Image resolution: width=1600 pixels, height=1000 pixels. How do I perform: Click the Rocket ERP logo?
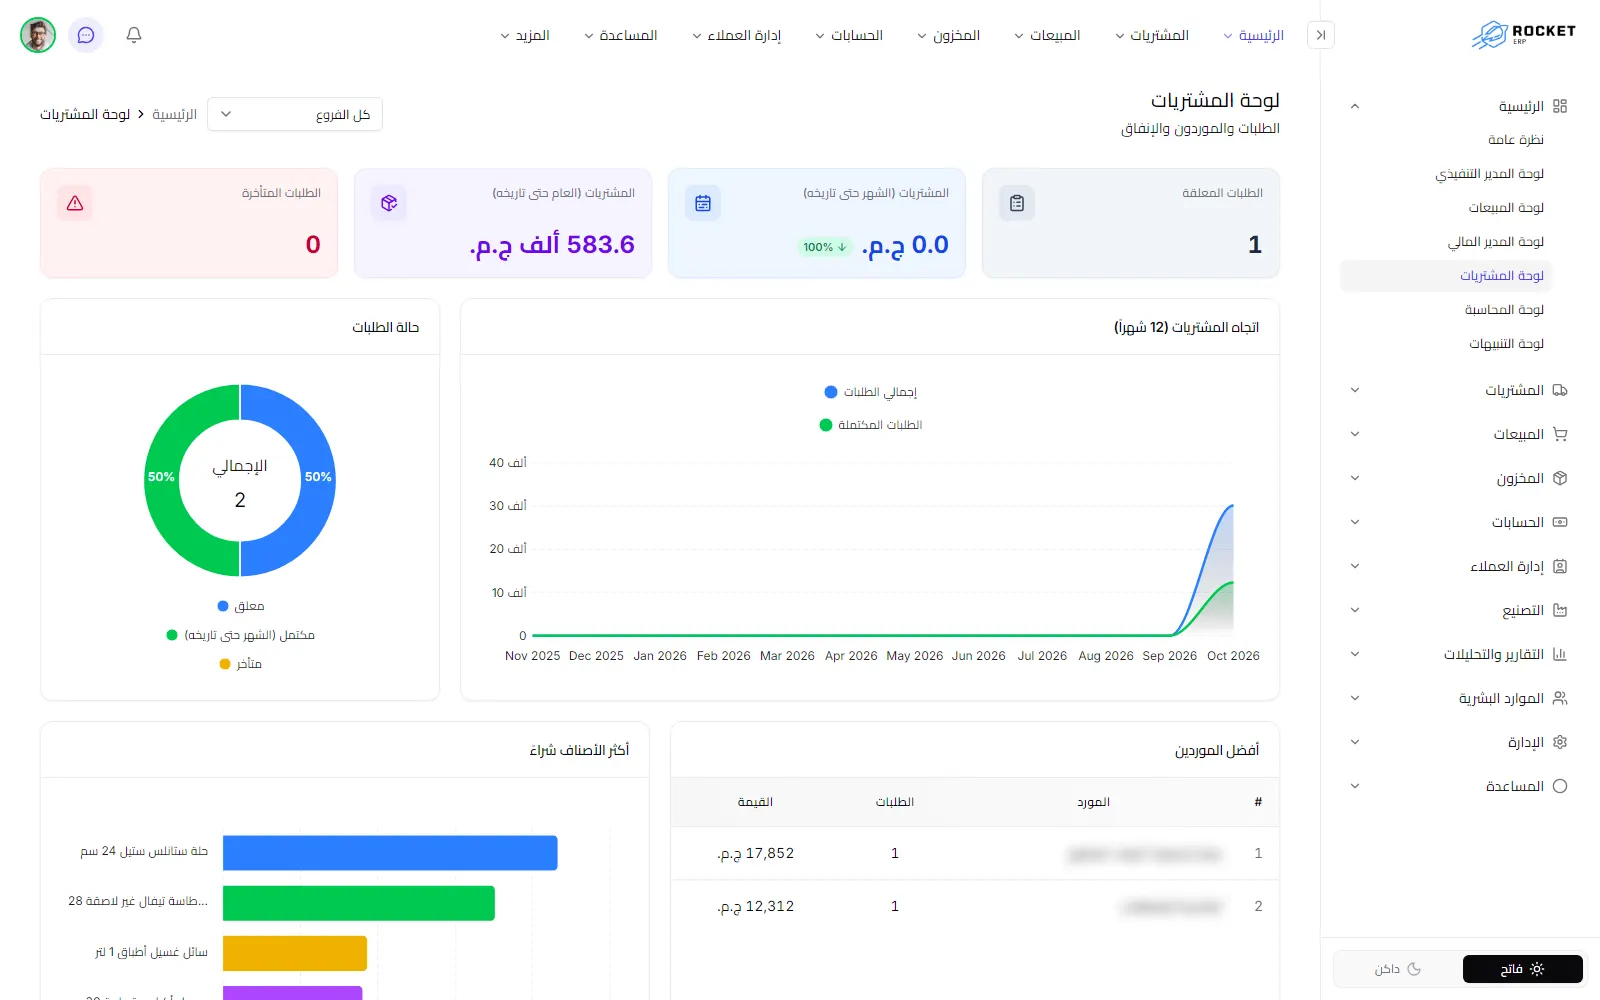pyautogui.click(x=1523, y=35)
